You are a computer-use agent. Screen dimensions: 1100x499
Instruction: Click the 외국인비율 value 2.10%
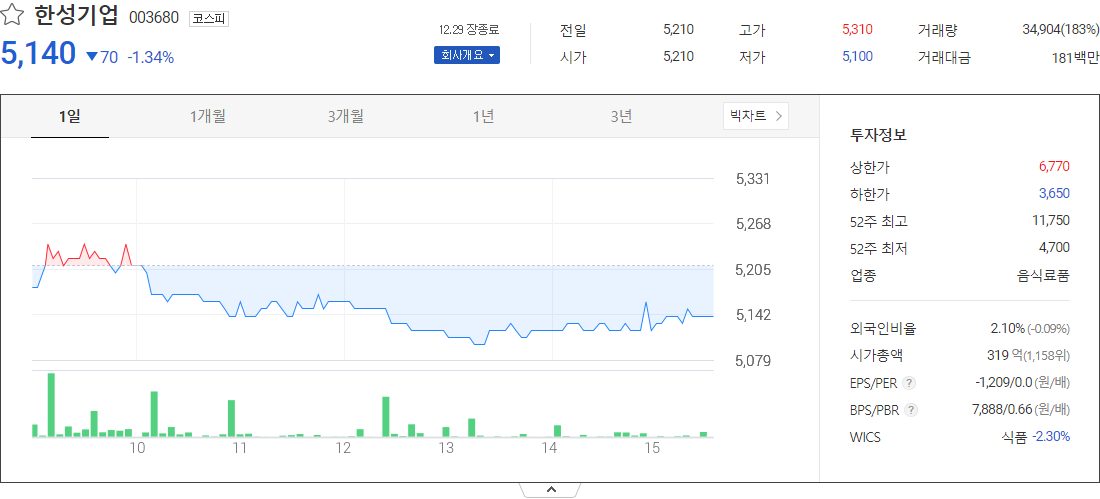1008,328
